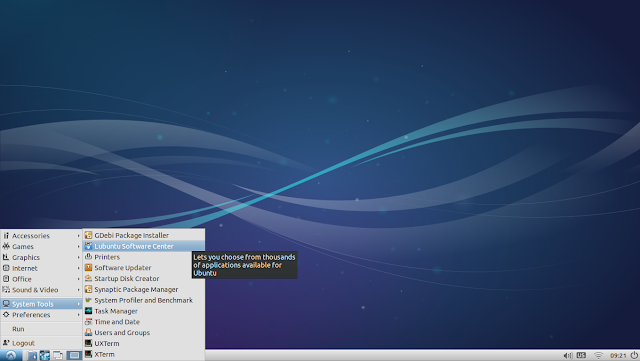Viewport: 640px width, 361px height.
Task: Open GDebi Package Installer from the menu
Action: coord(144,235)
